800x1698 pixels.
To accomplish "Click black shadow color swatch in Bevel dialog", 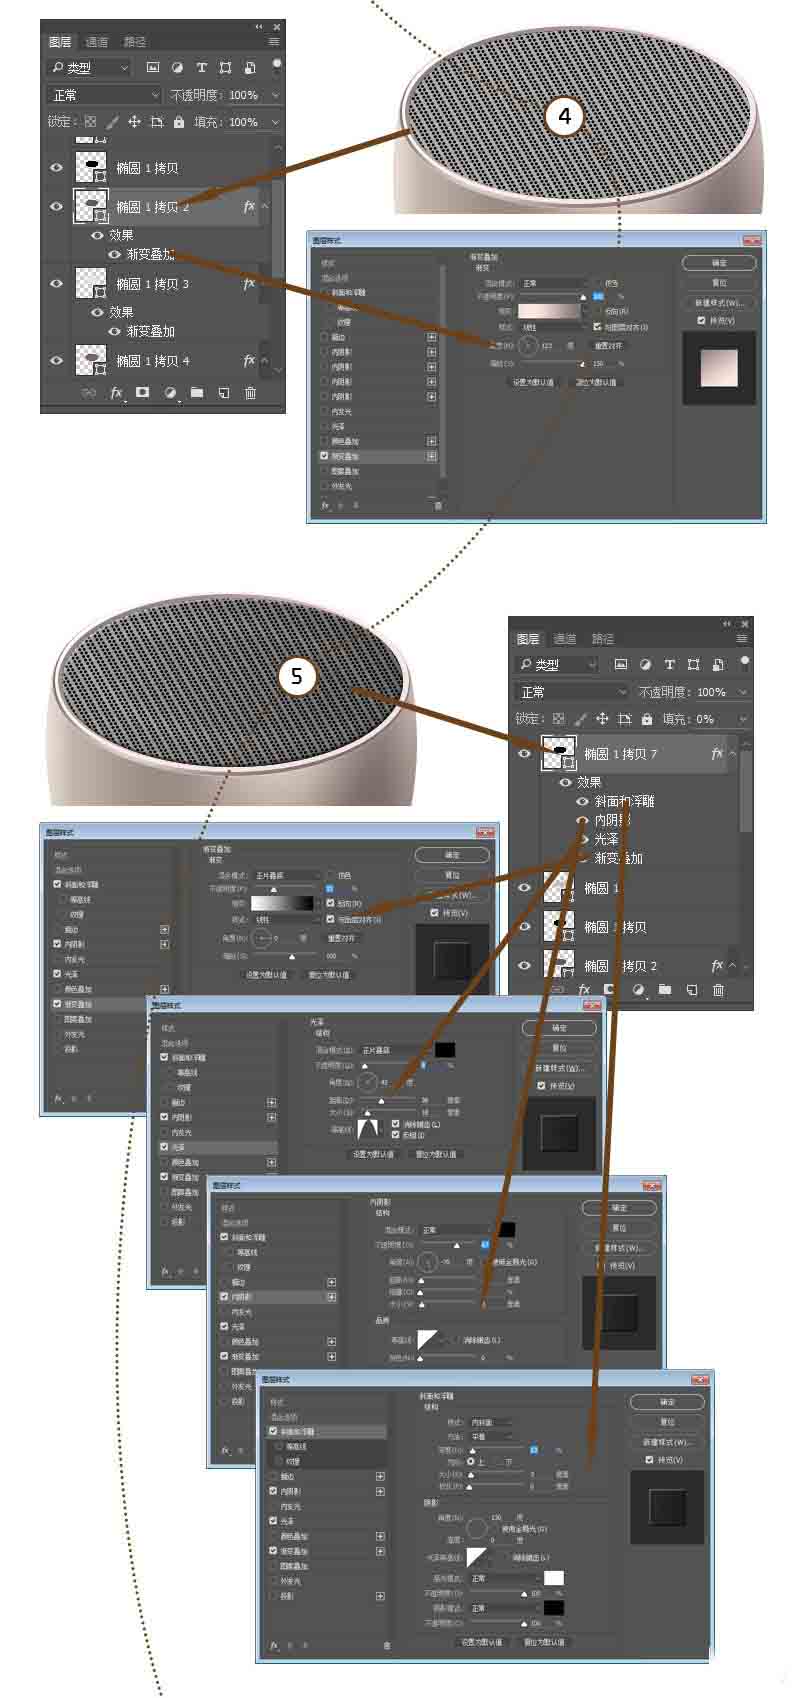I will [x=554, y=1608].
